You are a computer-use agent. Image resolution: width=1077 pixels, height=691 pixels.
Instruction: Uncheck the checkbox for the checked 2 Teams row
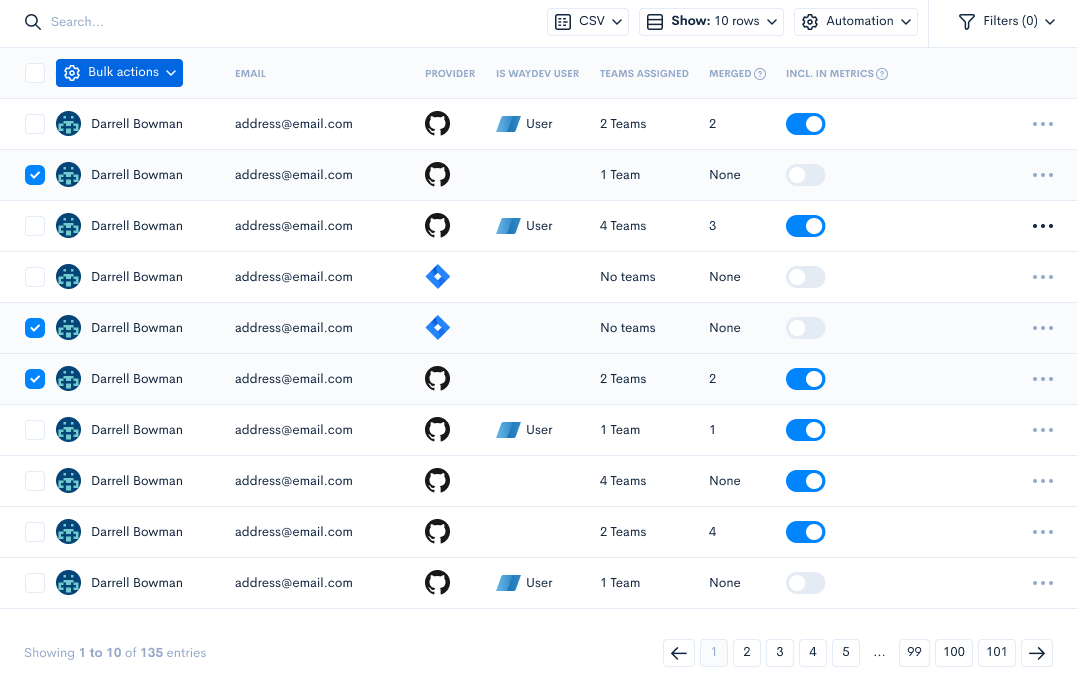pyautogui.click(x=35, y=378)
